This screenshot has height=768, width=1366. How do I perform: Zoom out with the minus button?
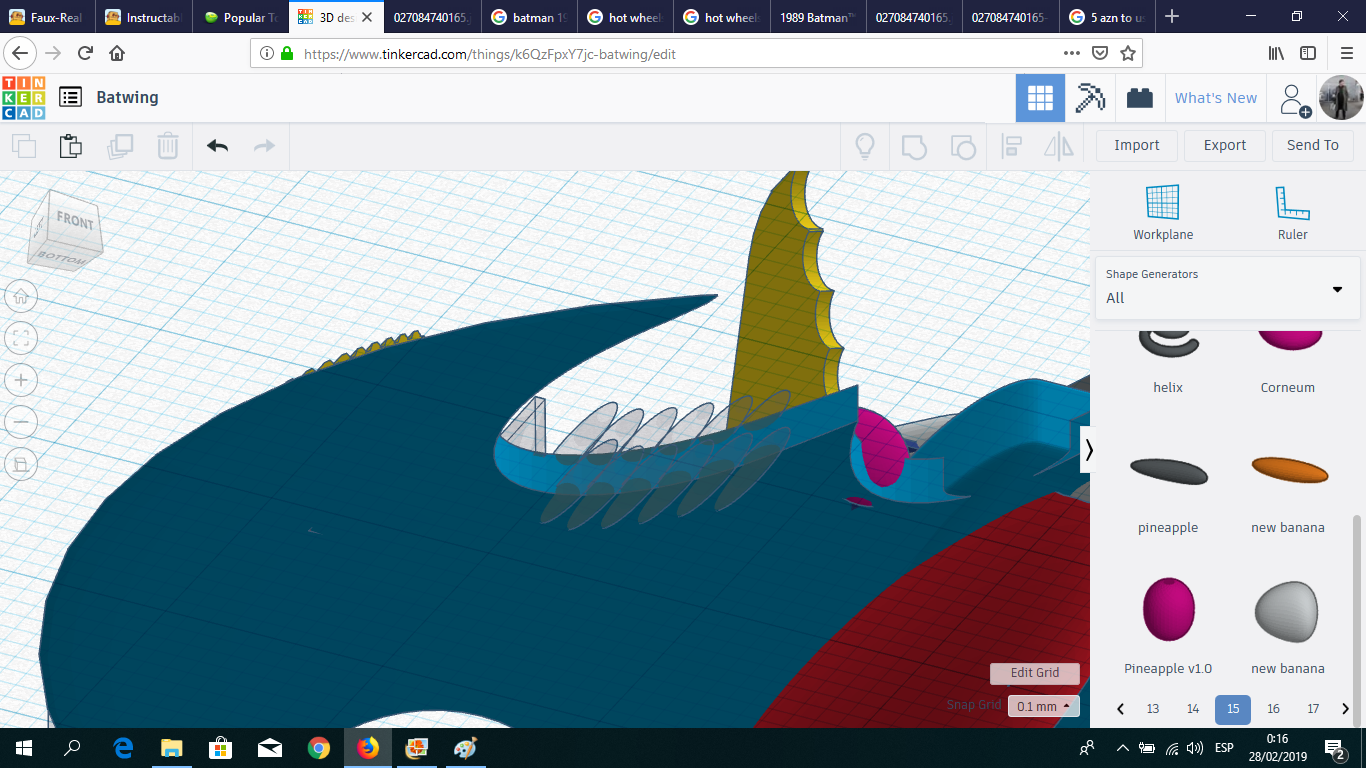pyautogui.click(x=21, y=422)
